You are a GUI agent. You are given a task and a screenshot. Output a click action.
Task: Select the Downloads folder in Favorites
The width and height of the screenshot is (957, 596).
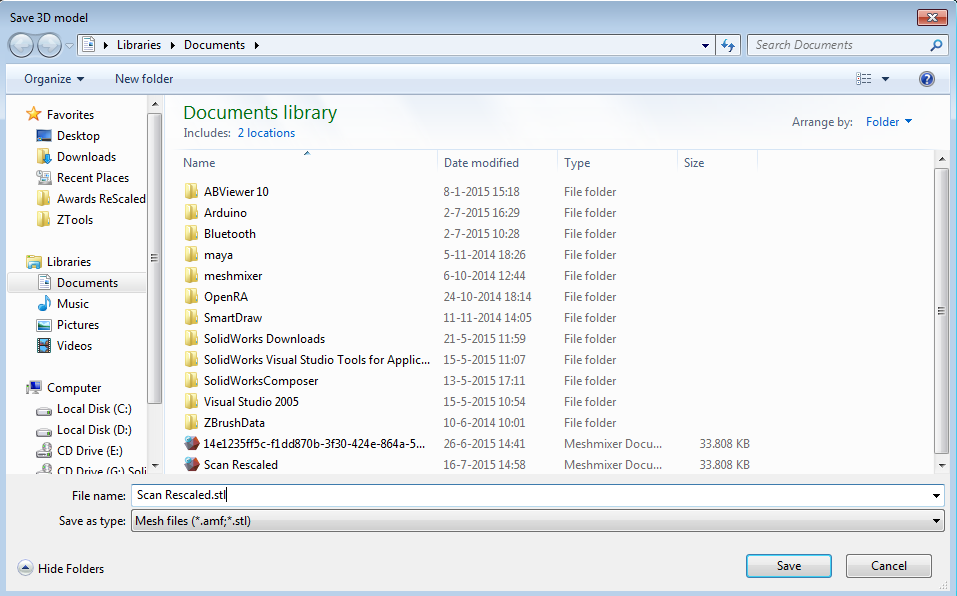(x=86, y=157)
